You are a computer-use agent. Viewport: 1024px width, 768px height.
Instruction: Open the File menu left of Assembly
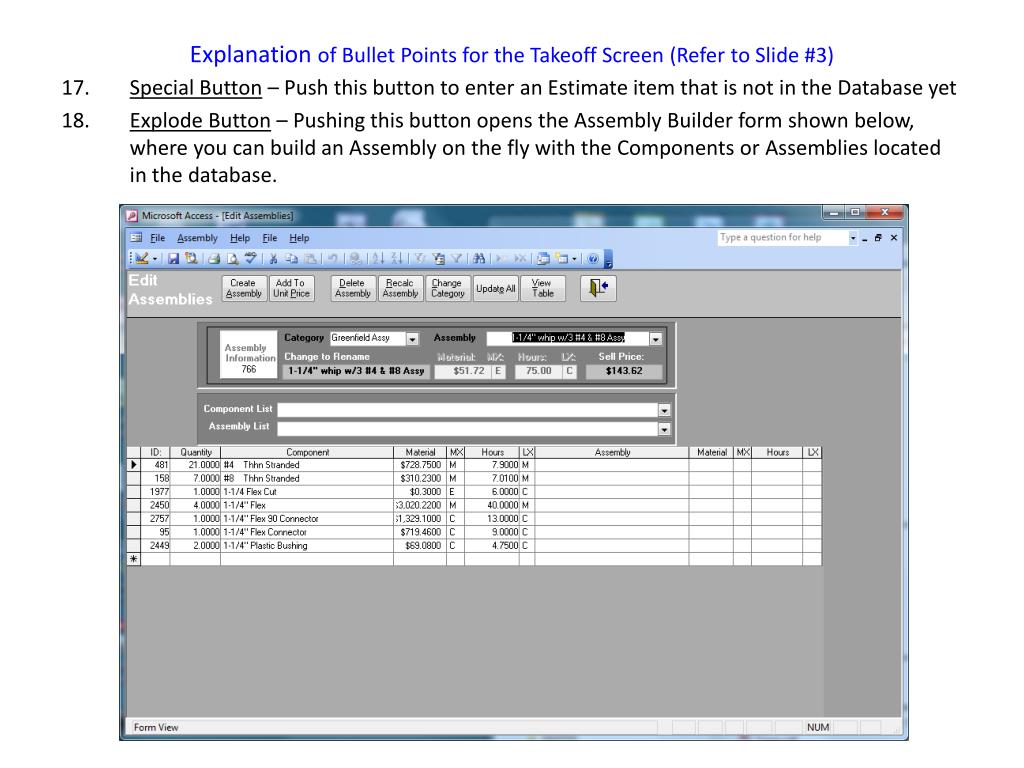click(157, 238)
